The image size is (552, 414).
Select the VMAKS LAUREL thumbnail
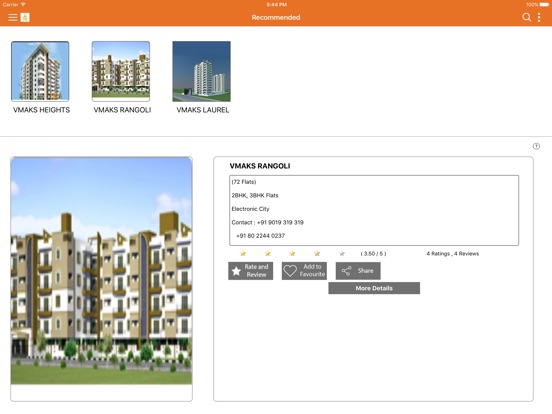(x=201, y=71)
